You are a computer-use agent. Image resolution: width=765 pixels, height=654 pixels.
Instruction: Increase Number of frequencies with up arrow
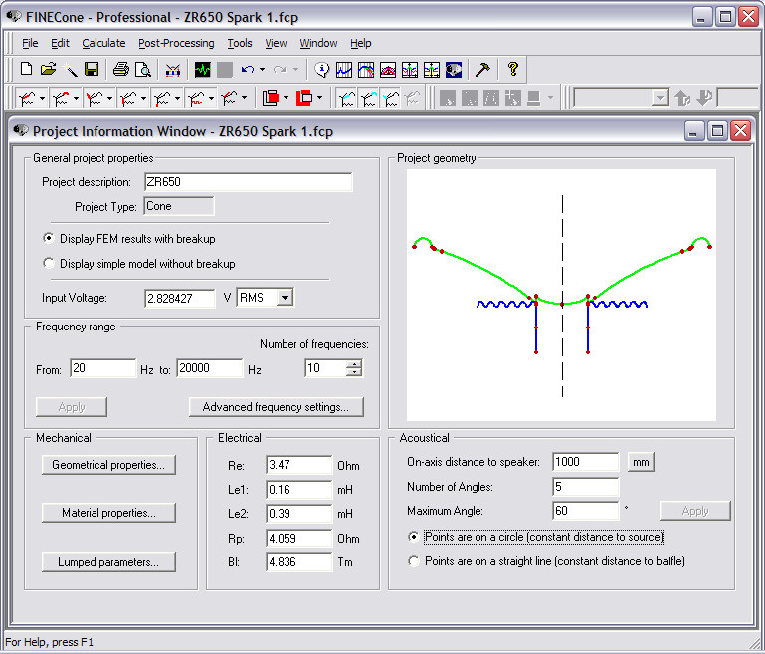[x=354, y=363]
